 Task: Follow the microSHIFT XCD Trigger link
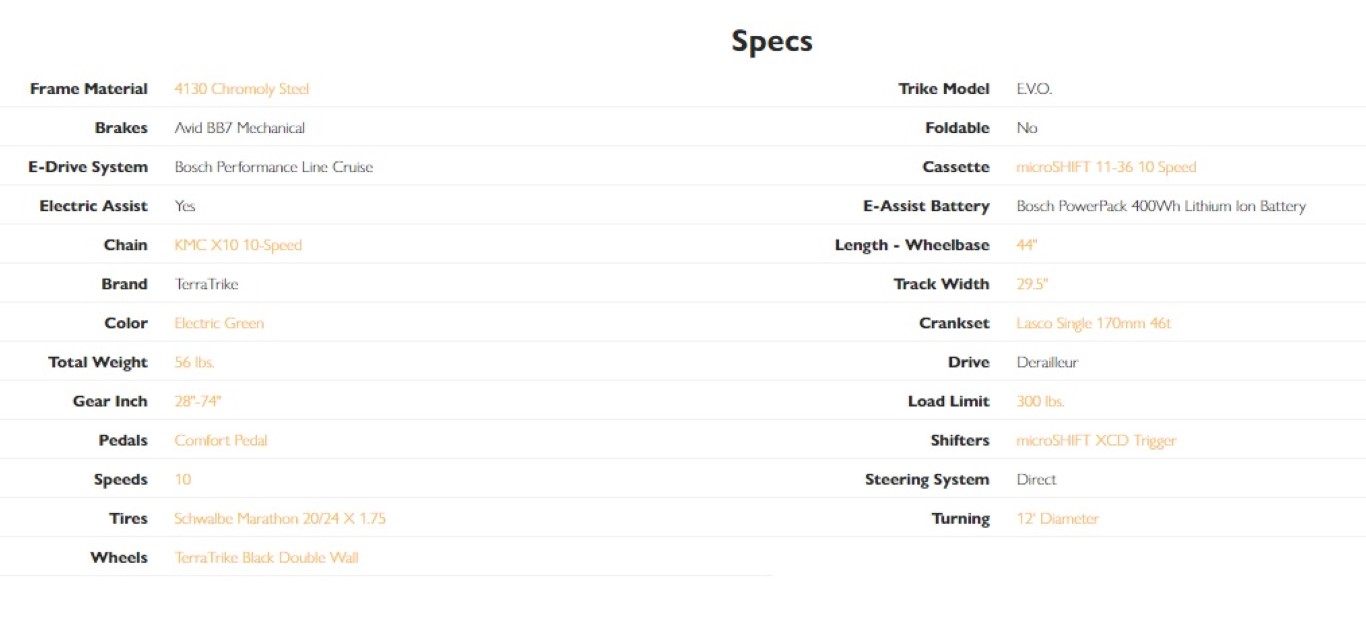[x=1096, y=440]
